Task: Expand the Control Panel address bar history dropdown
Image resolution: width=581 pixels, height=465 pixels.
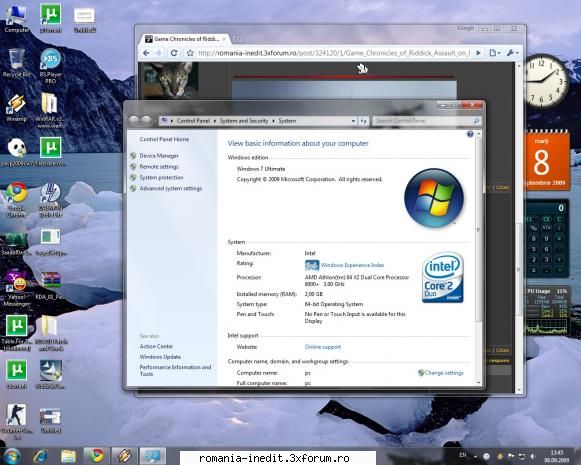Action: pos(353,121)
